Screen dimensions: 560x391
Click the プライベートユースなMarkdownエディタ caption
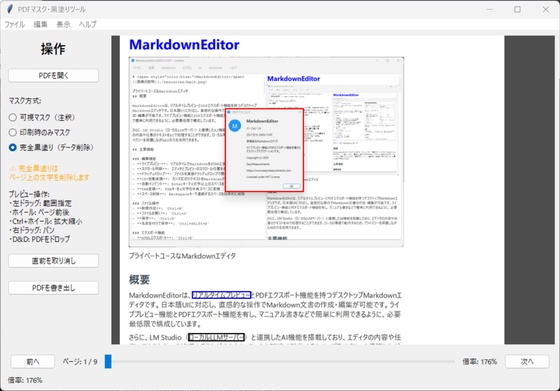tap(182, 256)
